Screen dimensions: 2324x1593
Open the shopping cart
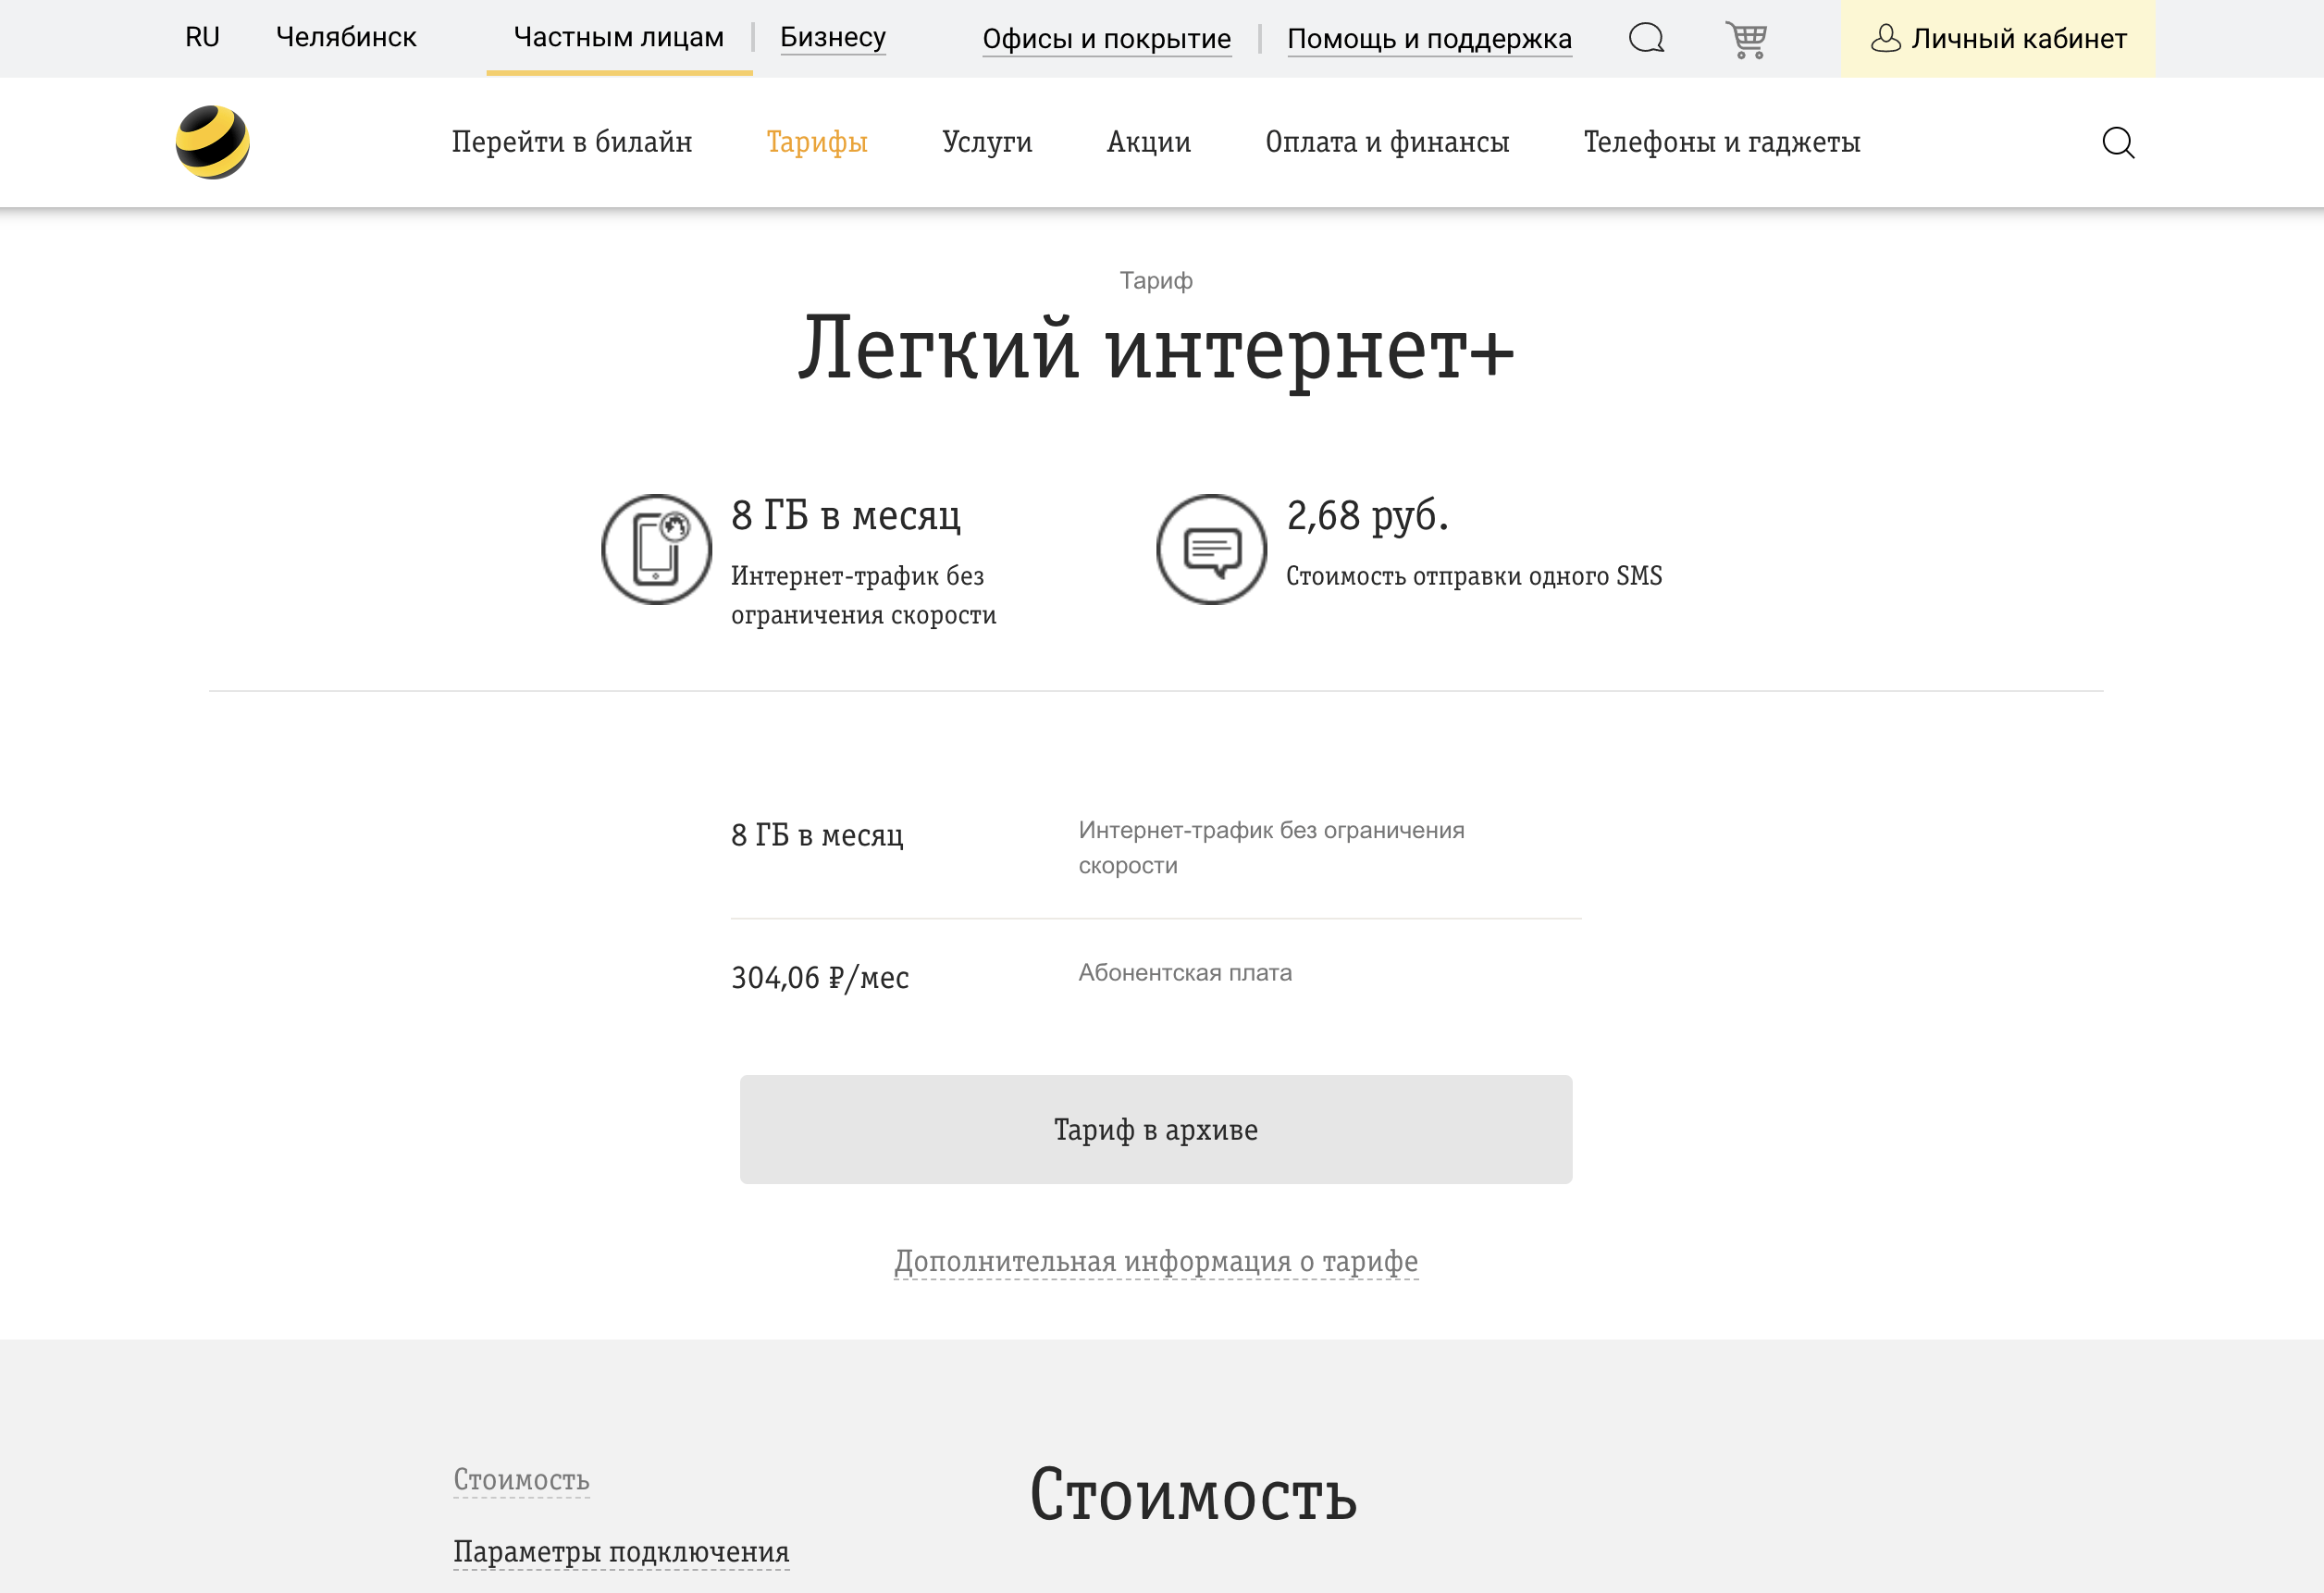[x=1746, y=39]
